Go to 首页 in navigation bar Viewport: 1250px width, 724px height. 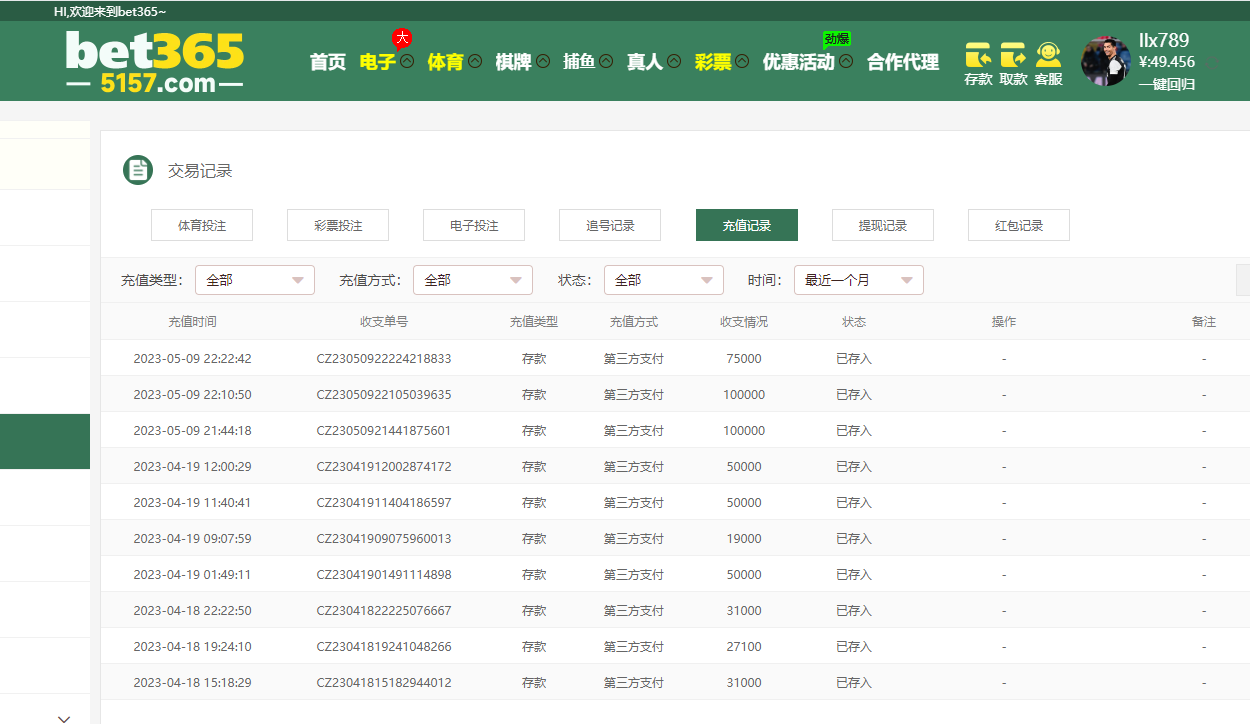tap(327, 62)
